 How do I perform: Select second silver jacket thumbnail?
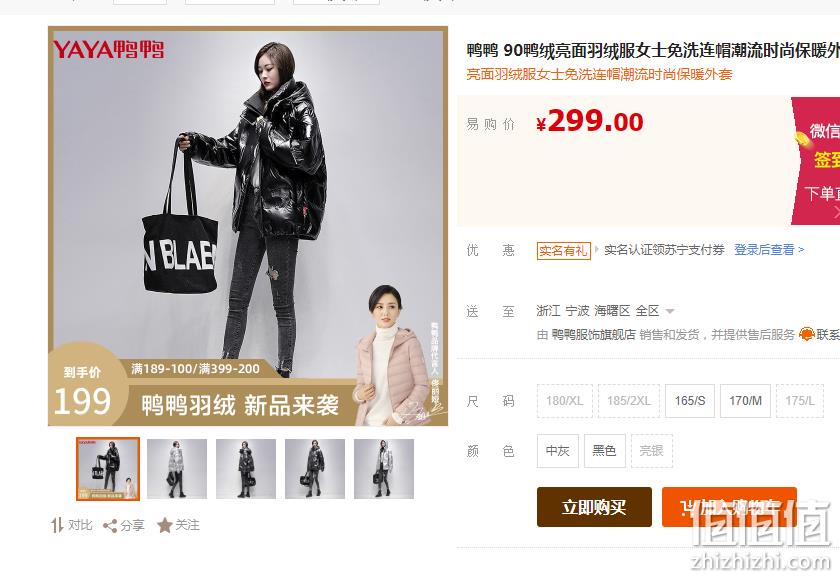[177, 469]
